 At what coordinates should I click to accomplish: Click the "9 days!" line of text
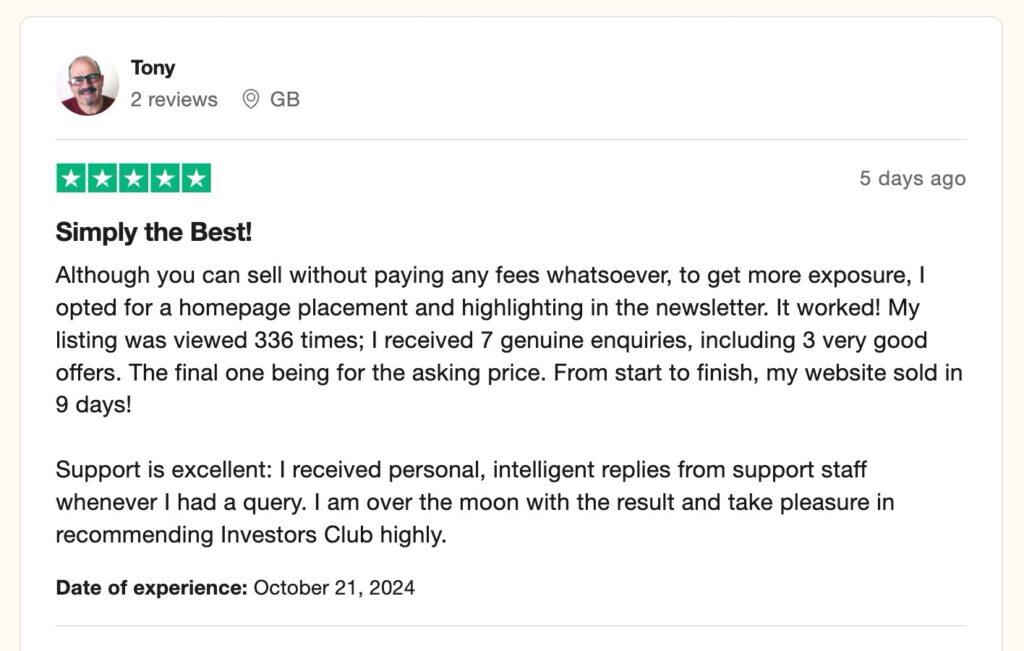tap(93, 407)
